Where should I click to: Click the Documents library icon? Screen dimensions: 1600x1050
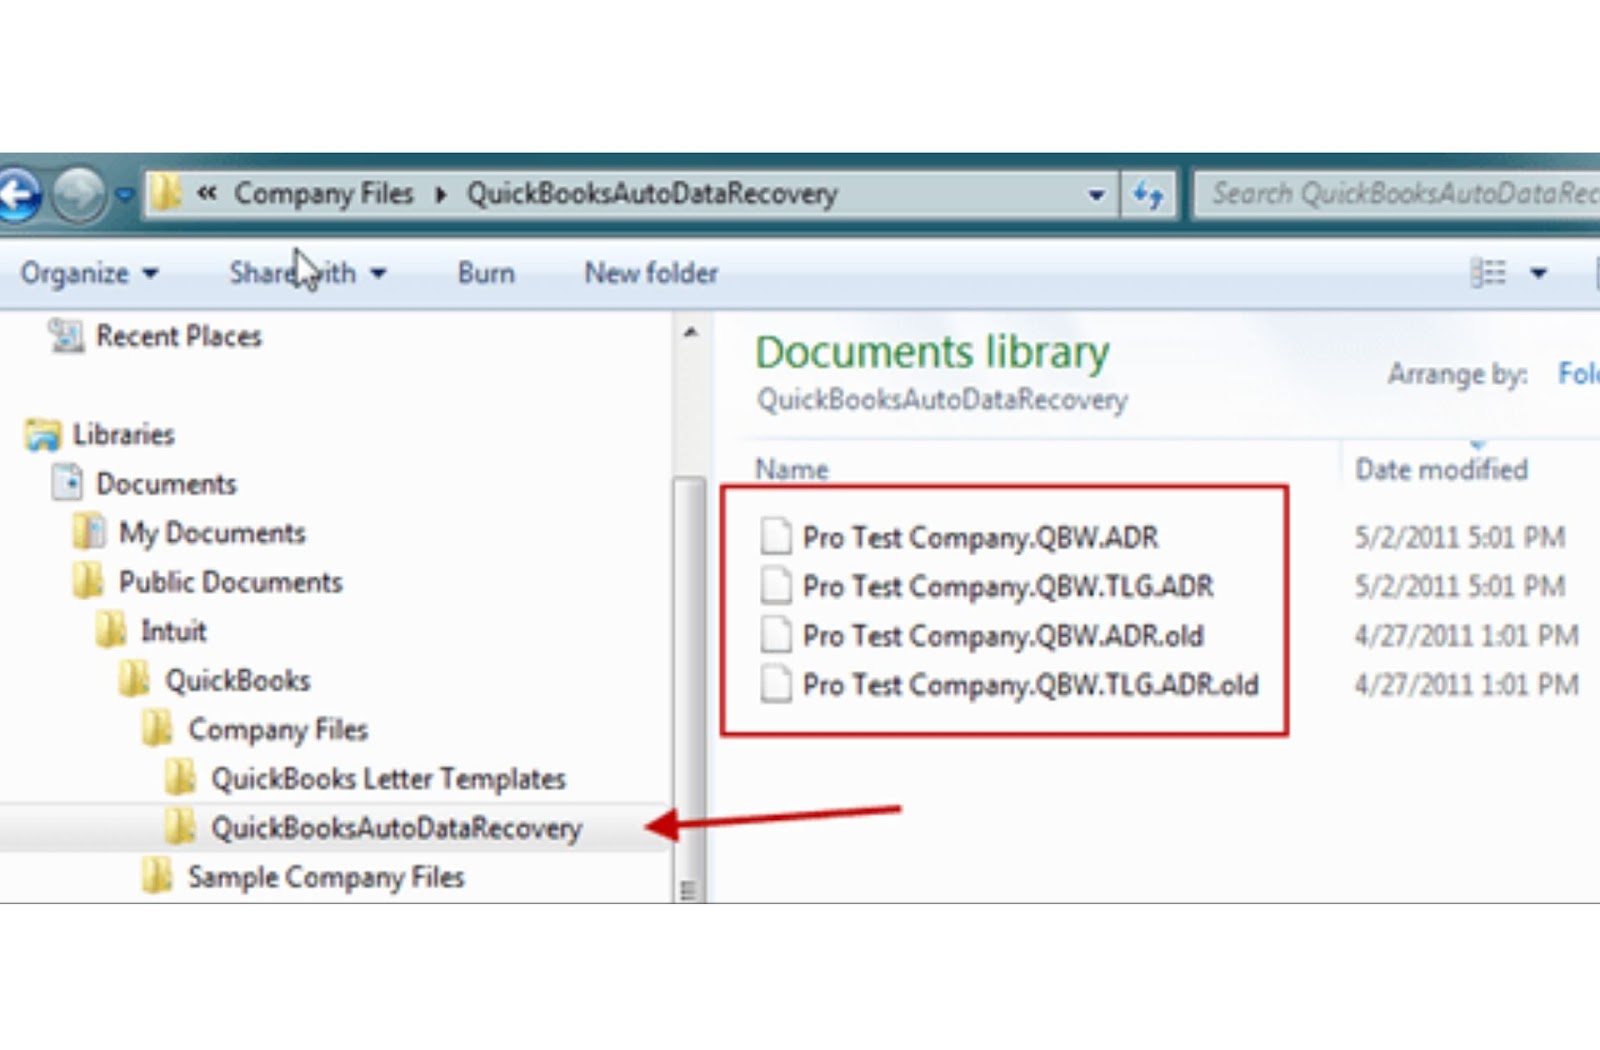(67, 483)
